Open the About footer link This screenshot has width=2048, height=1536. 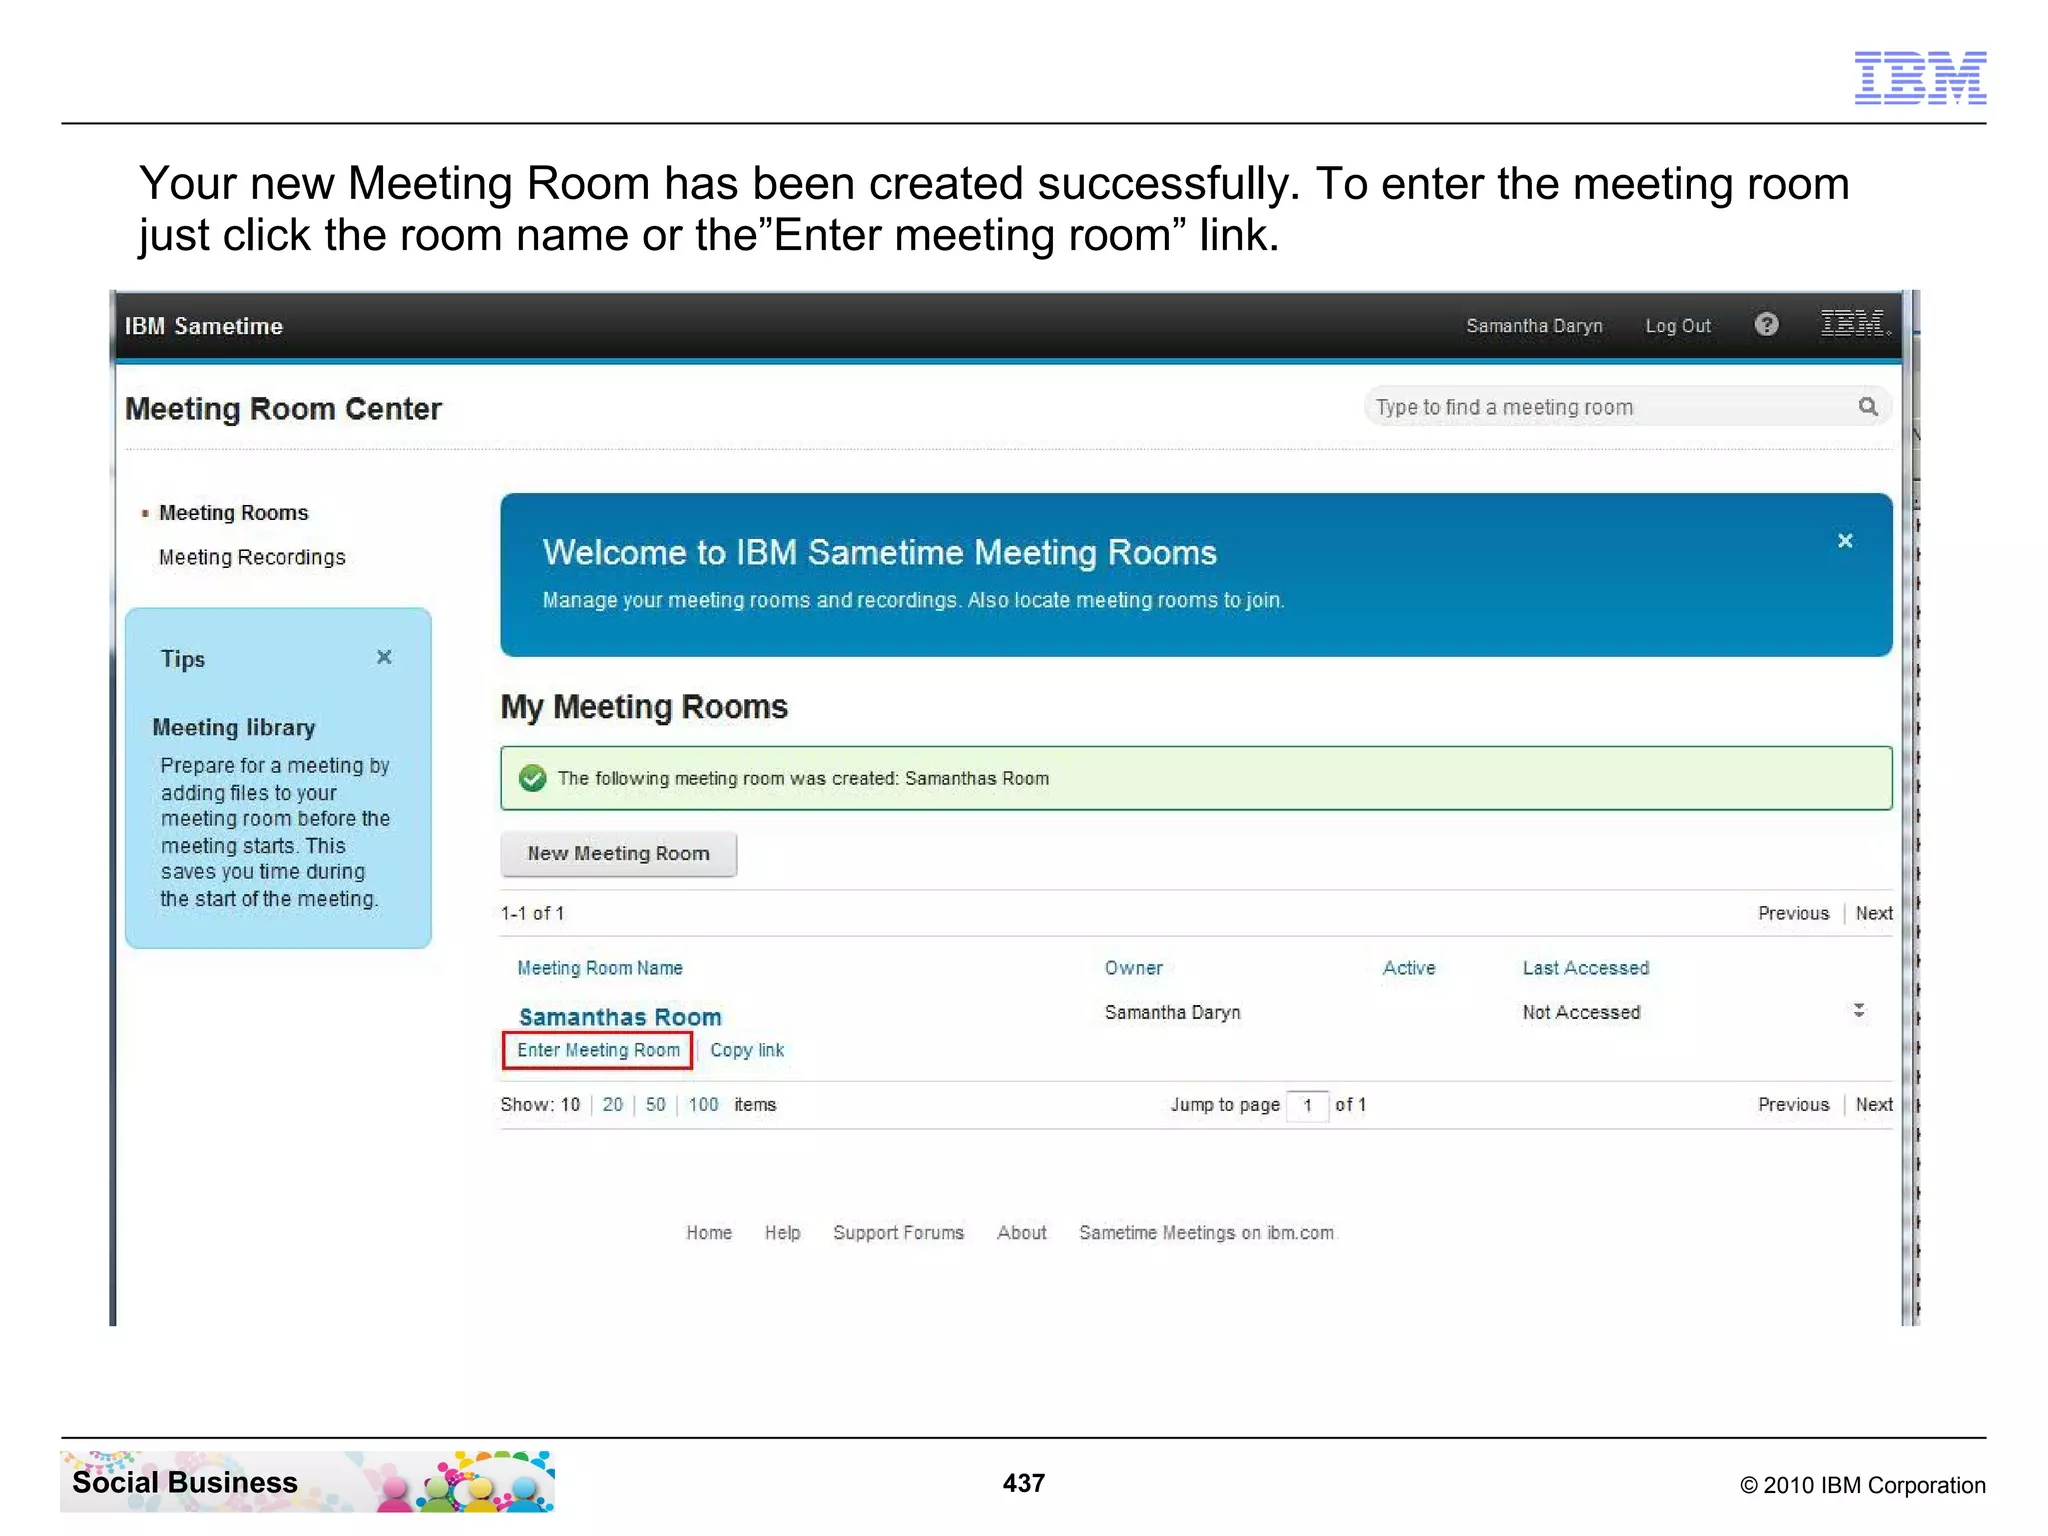coord(1021,1233)
